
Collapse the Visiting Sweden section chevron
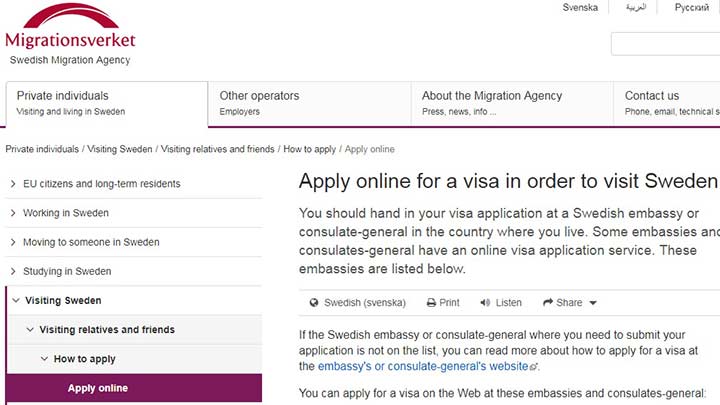click(x=16, y=300)
